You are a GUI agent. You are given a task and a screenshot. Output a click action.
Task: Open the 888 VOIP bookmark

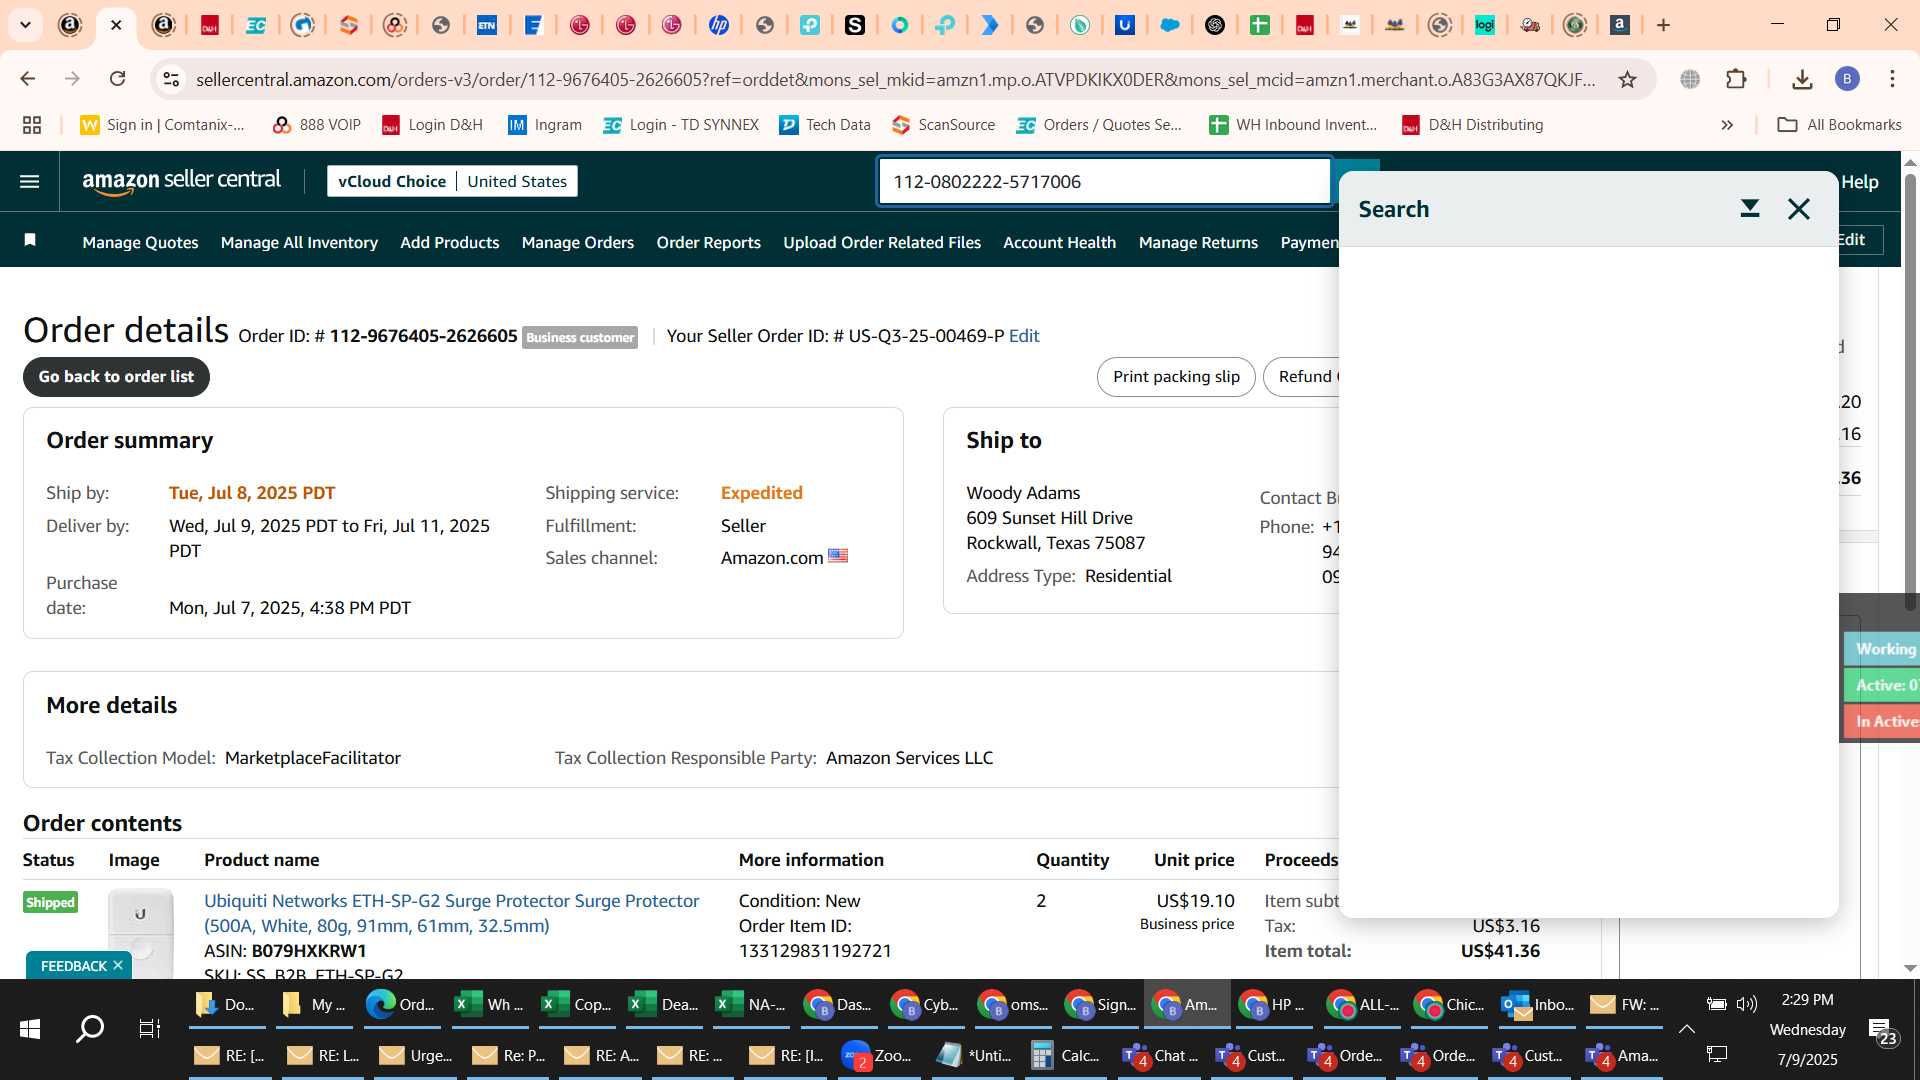[316, 125]
